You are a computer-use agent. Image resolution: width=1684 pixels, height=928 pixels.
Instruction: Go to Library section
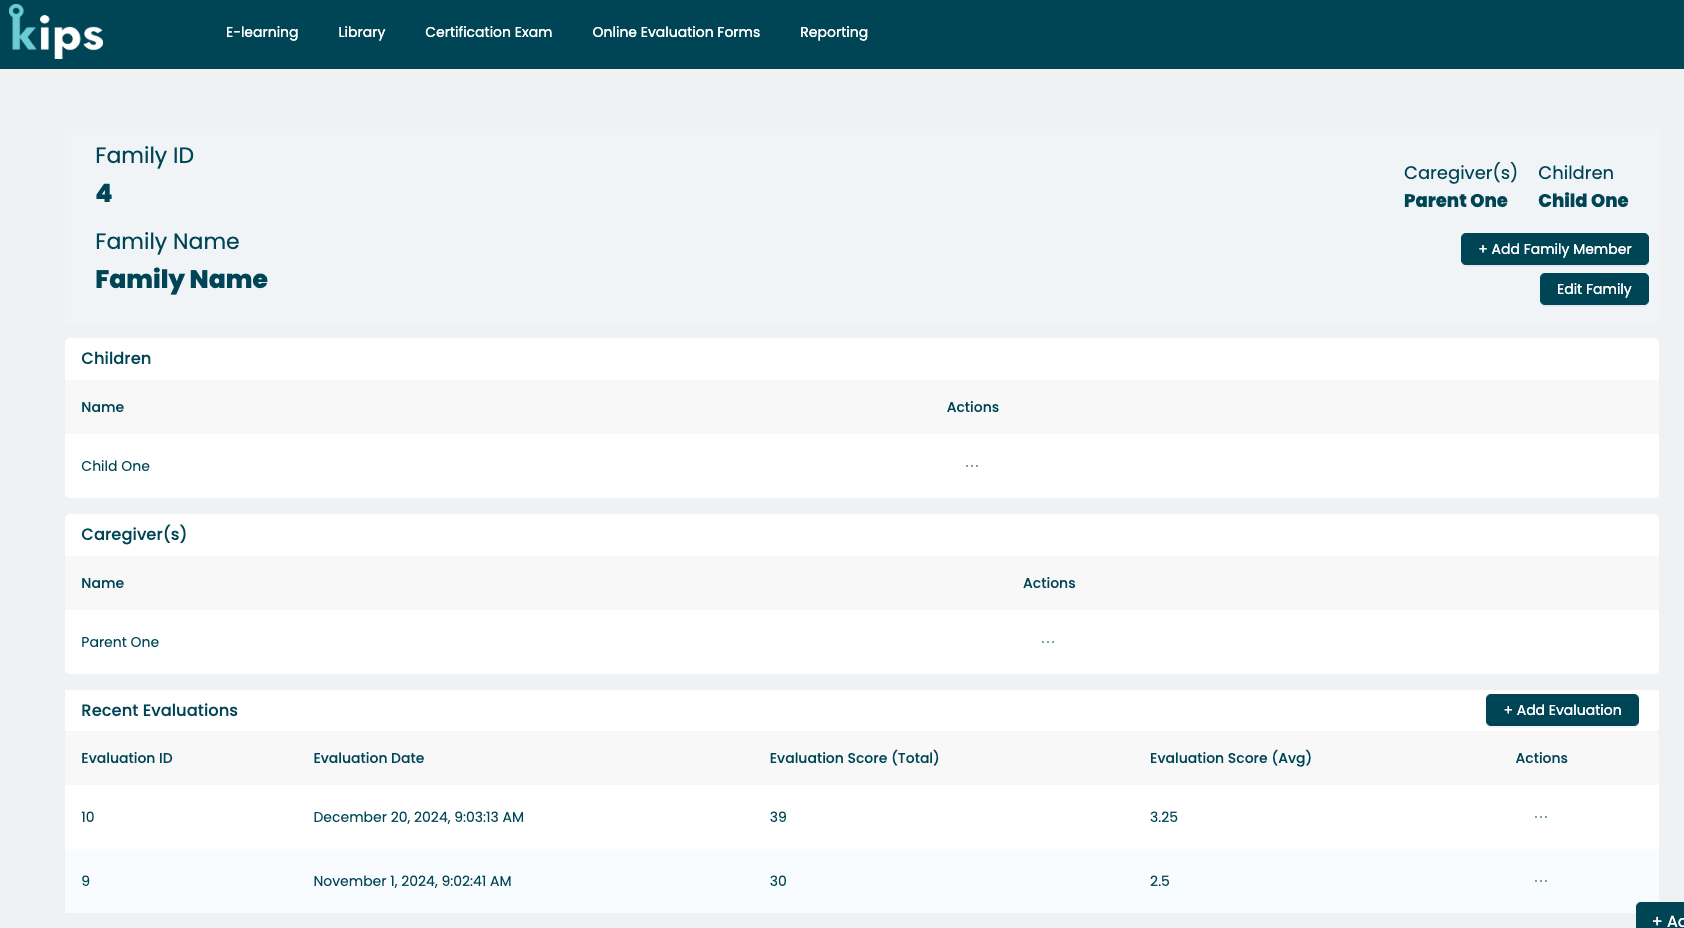[361, 32]
